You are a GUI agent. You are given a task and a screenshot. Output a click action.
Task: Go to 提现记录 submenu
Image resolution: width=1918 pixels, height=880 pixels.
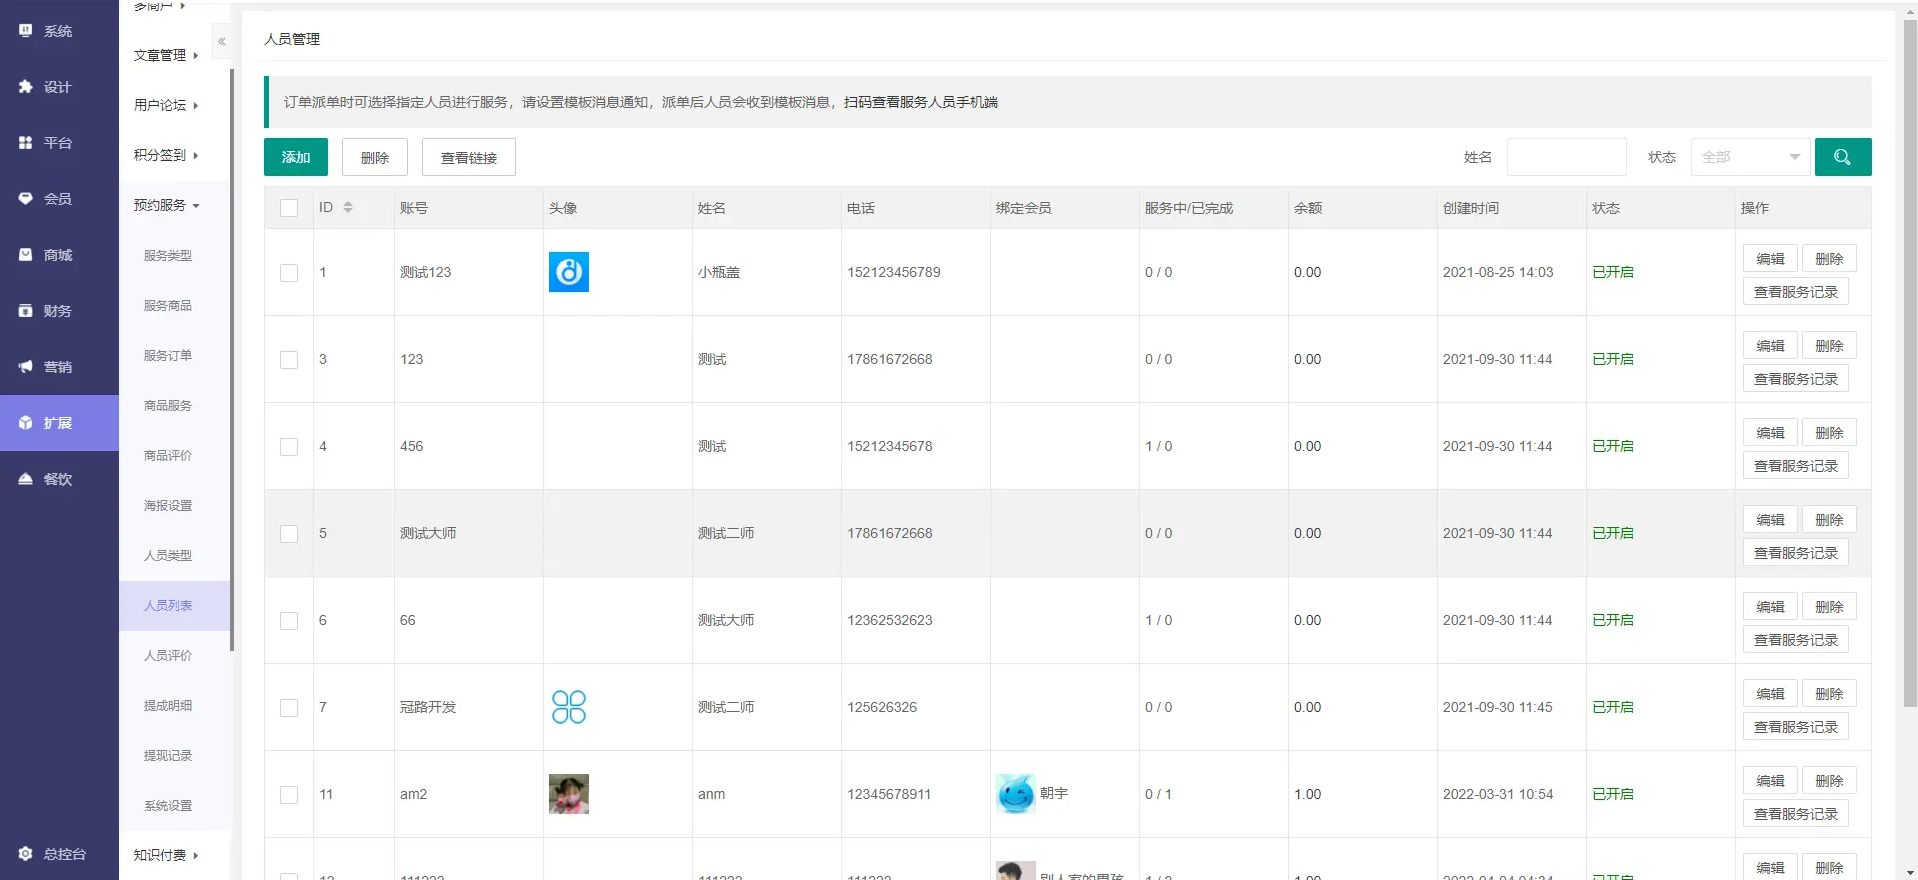pos(168,755)
